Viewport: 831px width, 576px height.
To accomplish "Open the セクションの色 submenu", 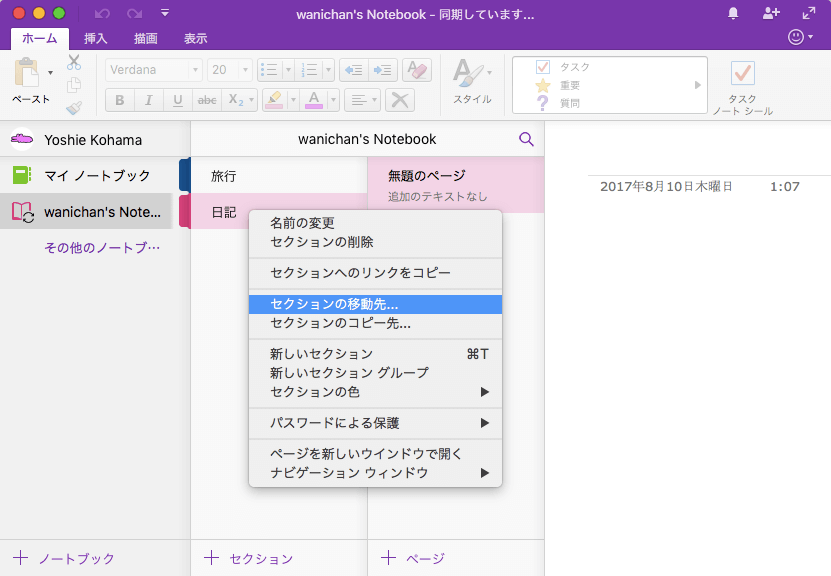I will point(375,392).
